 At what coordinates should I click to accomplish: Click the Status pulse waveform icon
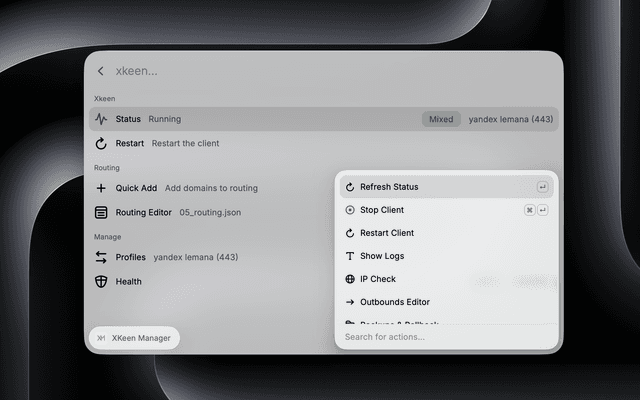(101, 119)
